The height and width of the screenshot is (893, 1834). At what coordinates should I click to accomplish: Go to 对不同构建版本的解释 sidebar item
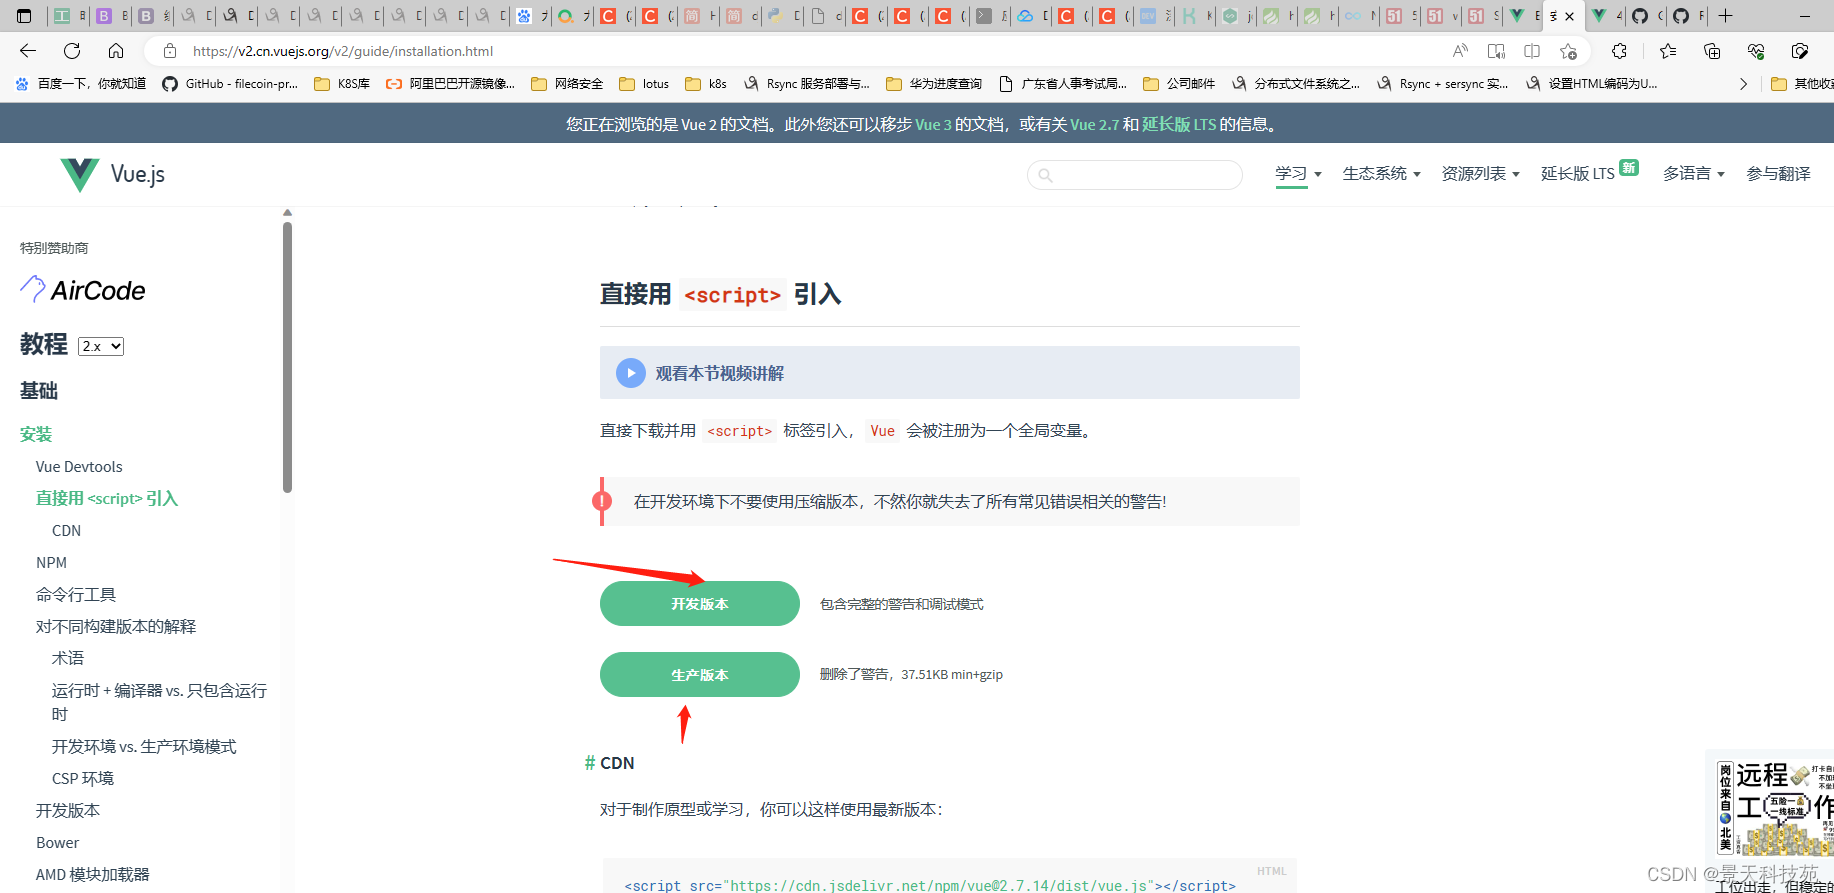116,627
